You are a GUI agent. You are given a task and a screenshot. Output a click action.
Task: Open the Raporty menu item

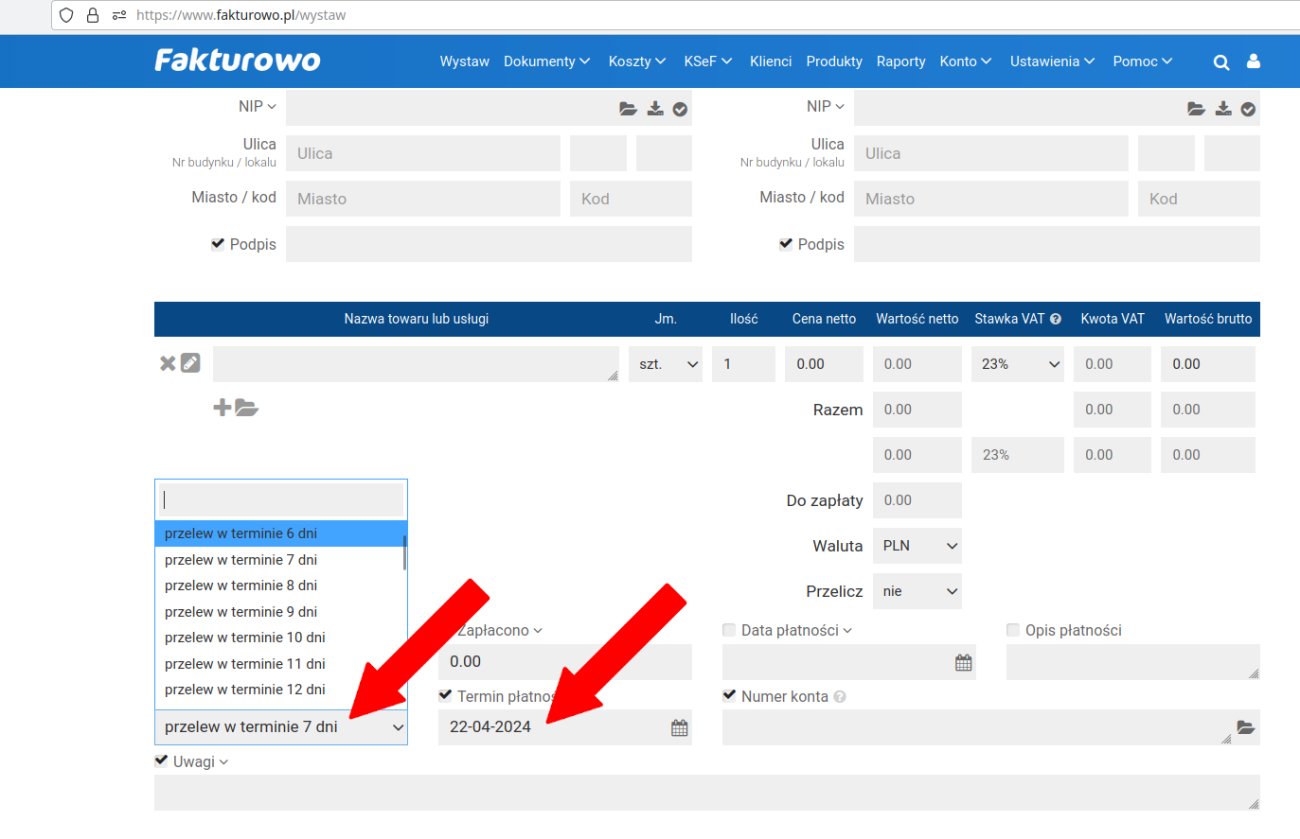[x=900, y=61]
